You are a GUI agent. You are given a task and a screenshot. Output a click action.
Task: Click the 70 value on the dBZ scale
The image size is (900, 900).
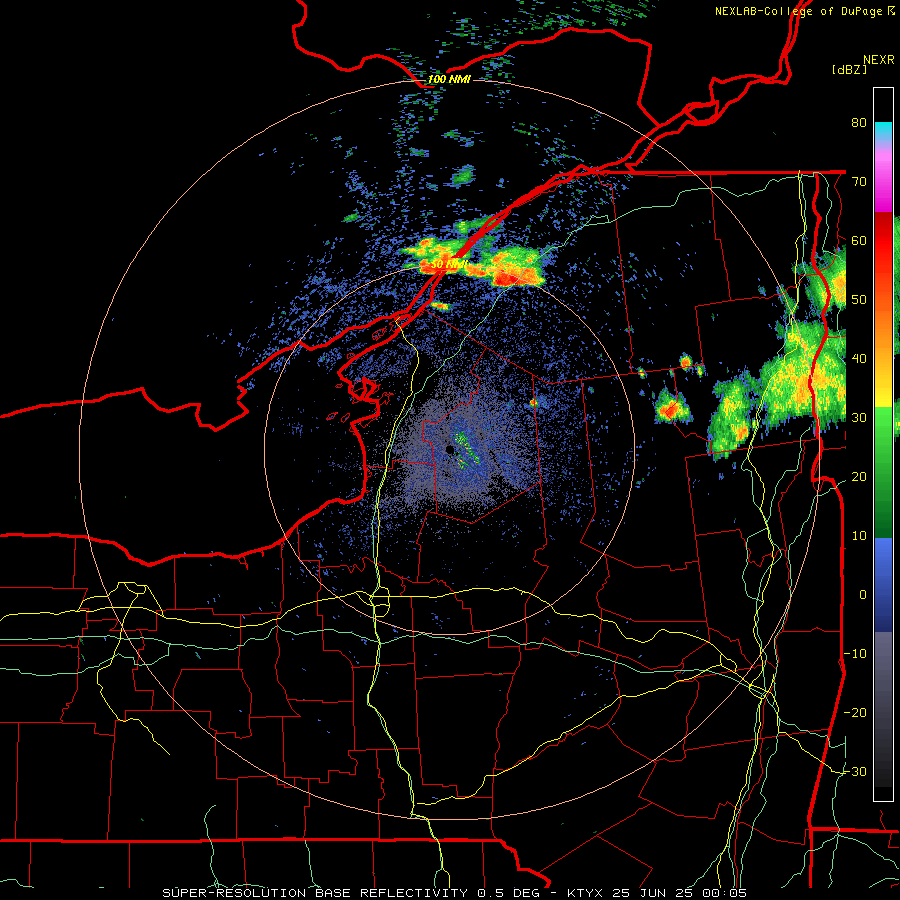coord(859,181)
